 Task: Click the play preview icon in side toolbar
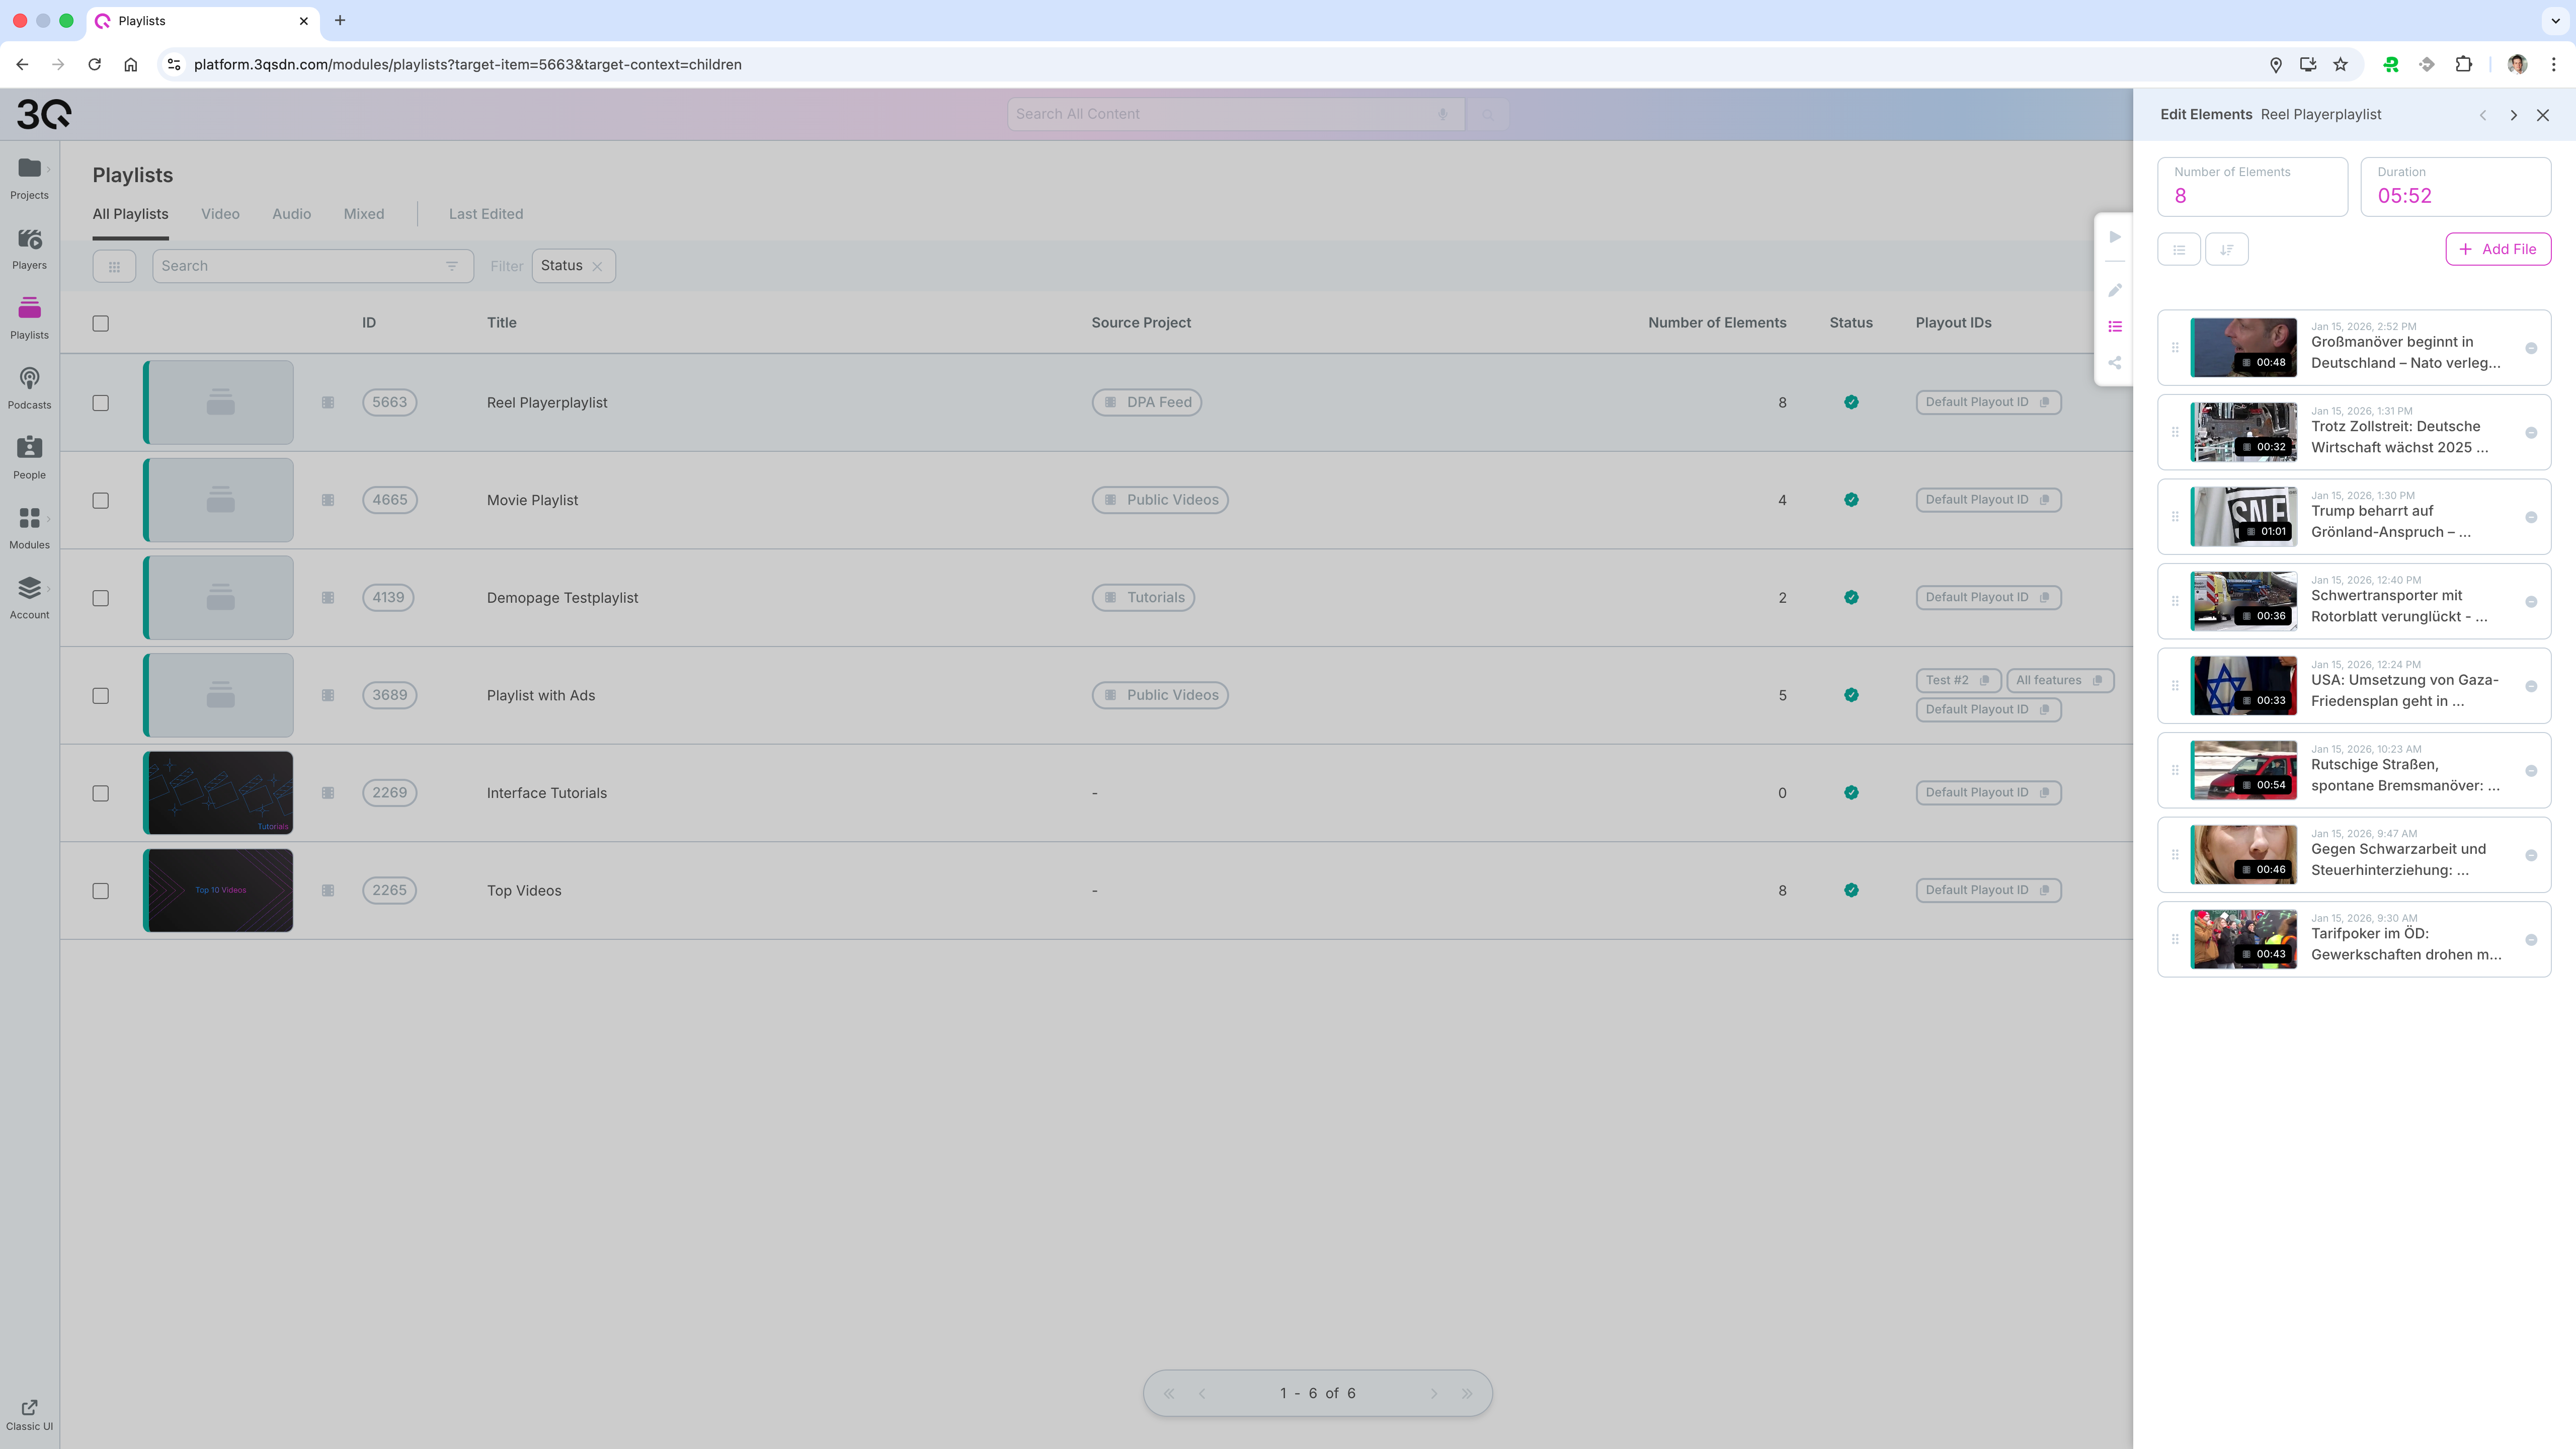pyautogui.click(x=2115, y=237)
